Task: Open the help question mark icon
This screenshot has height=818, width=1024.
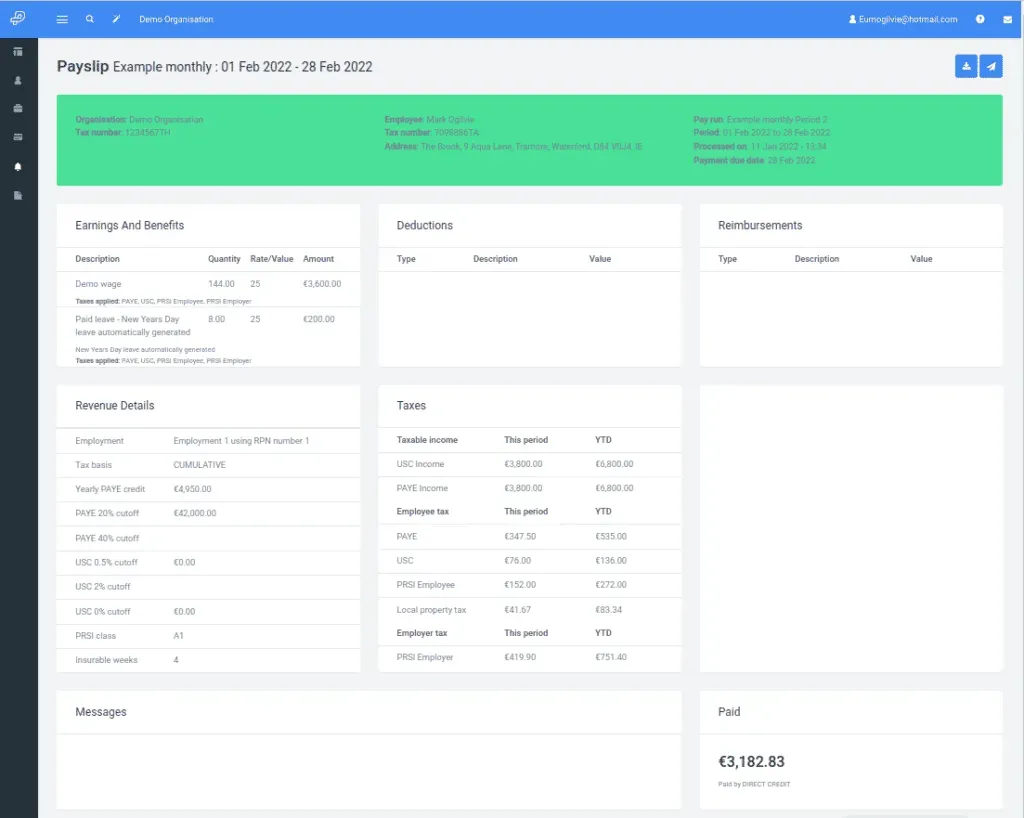Action: (x=980, y=19)
